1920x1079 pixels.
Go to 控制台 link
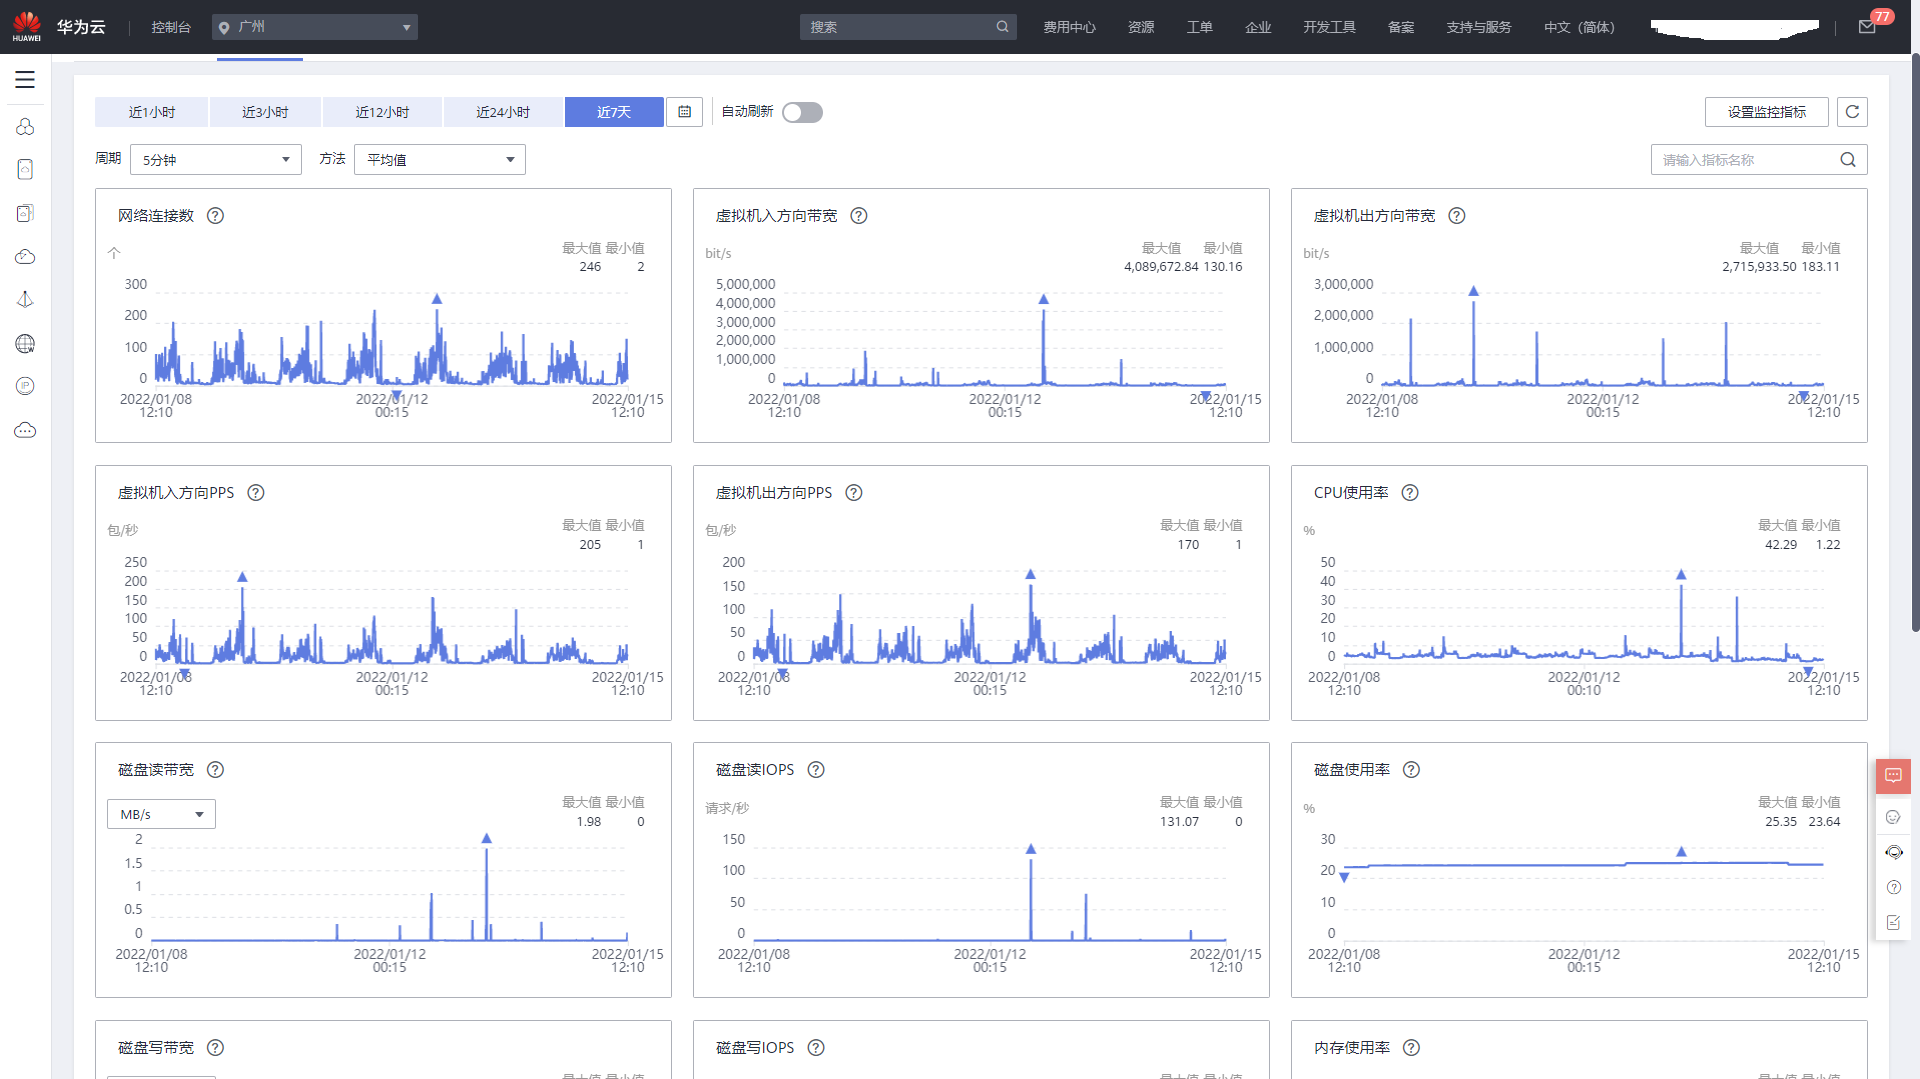171,27
